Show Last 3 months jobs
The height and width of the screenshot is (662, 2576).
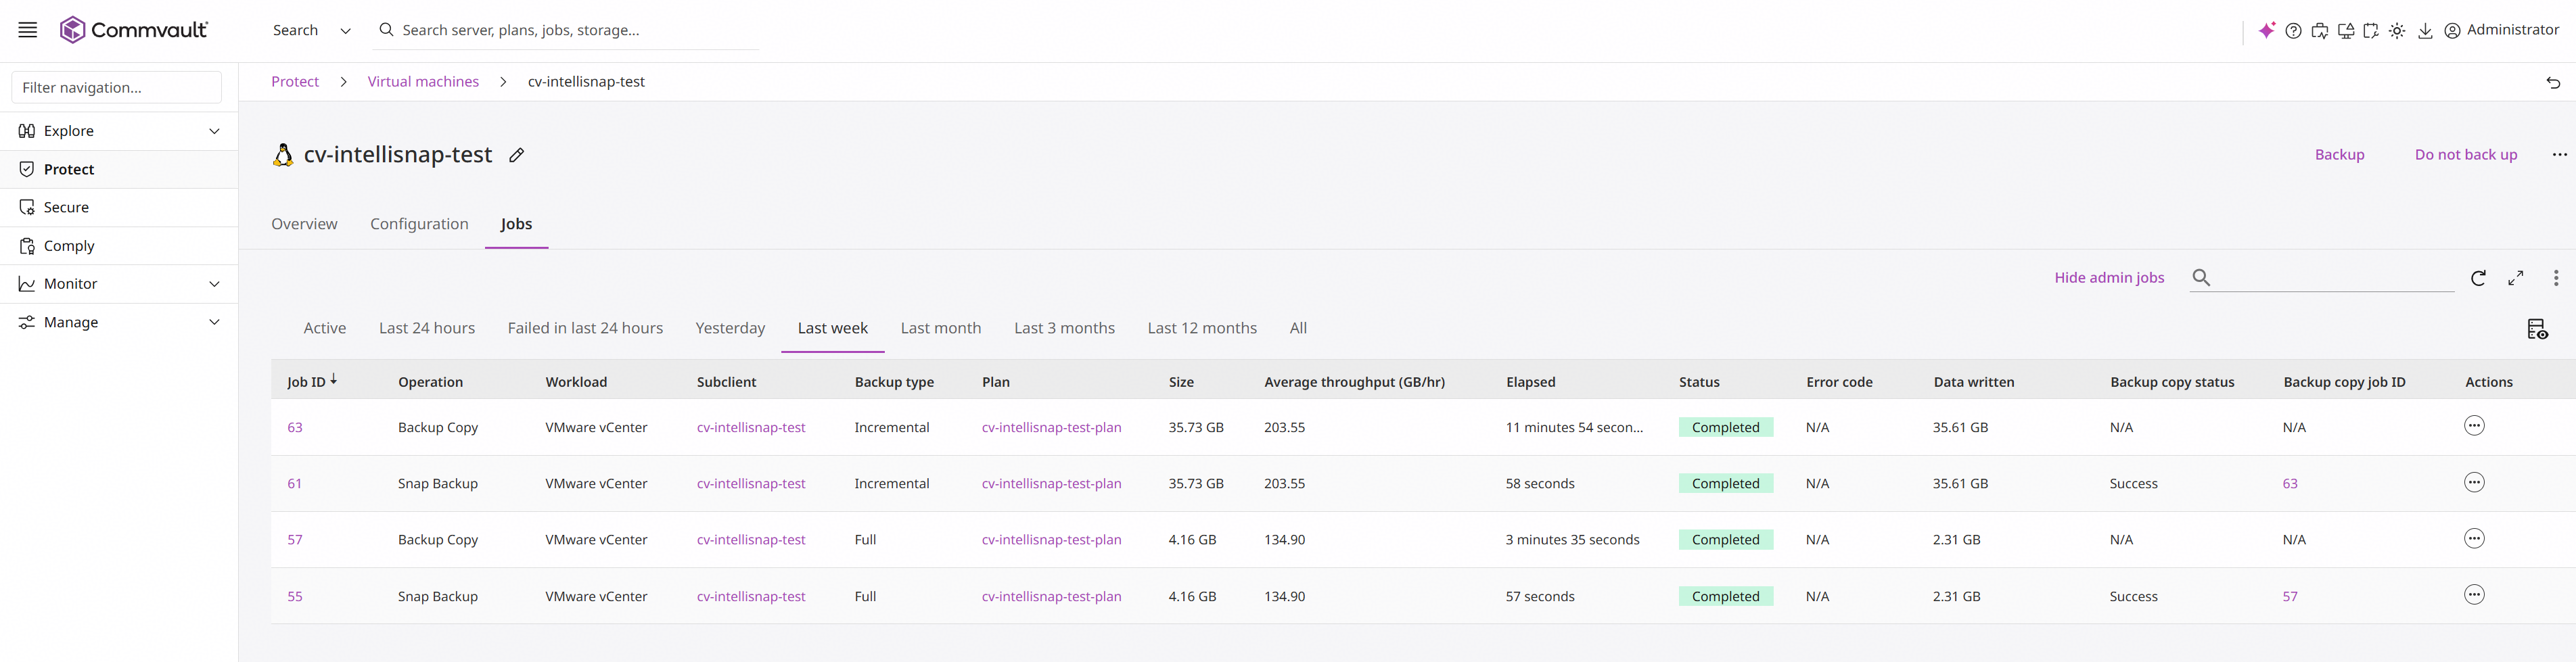[1064, 328]
